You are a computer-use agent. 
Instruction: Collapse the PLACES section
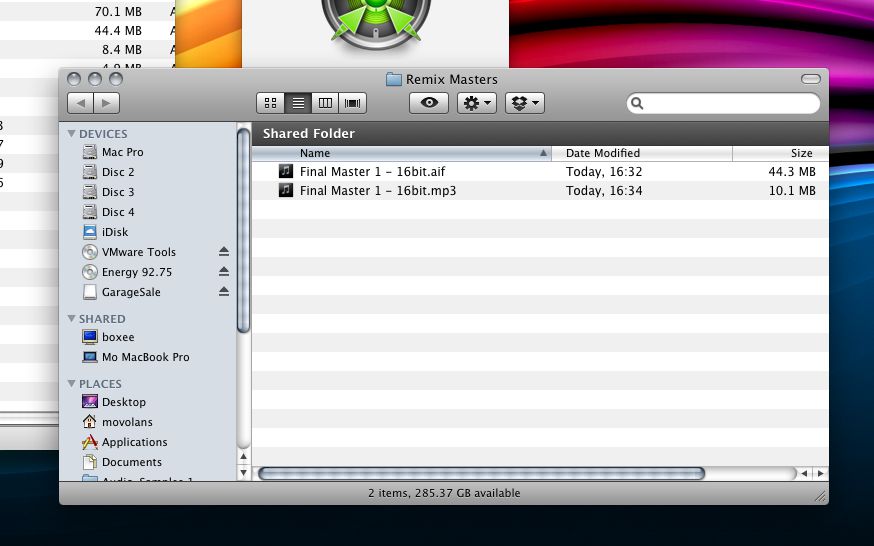71,384
